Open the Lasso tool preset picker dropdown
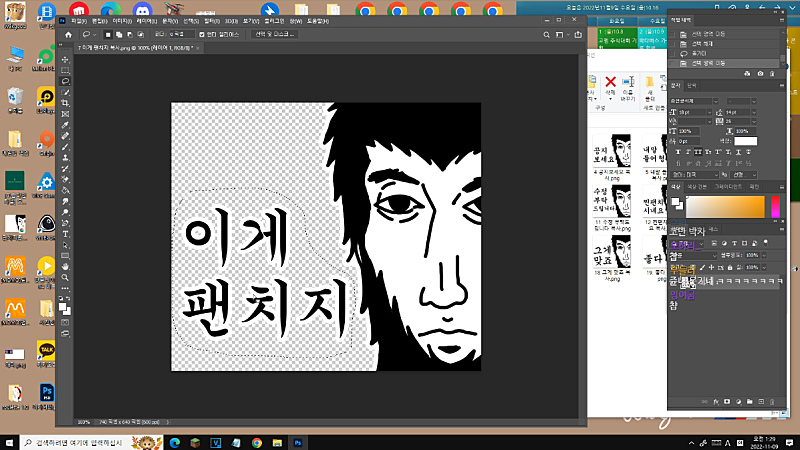Viewport: 800px width, 450px height. [93, 33]
